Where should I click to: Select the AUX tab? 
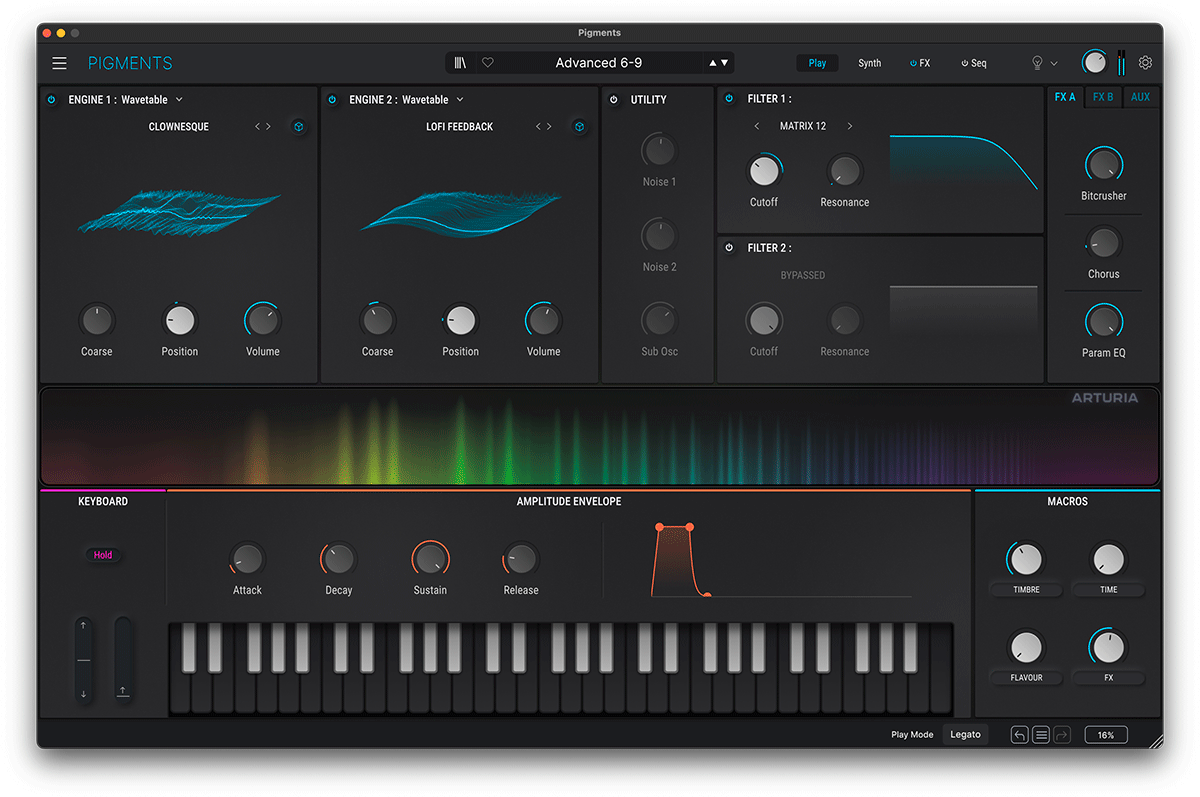pos(1141,97)
